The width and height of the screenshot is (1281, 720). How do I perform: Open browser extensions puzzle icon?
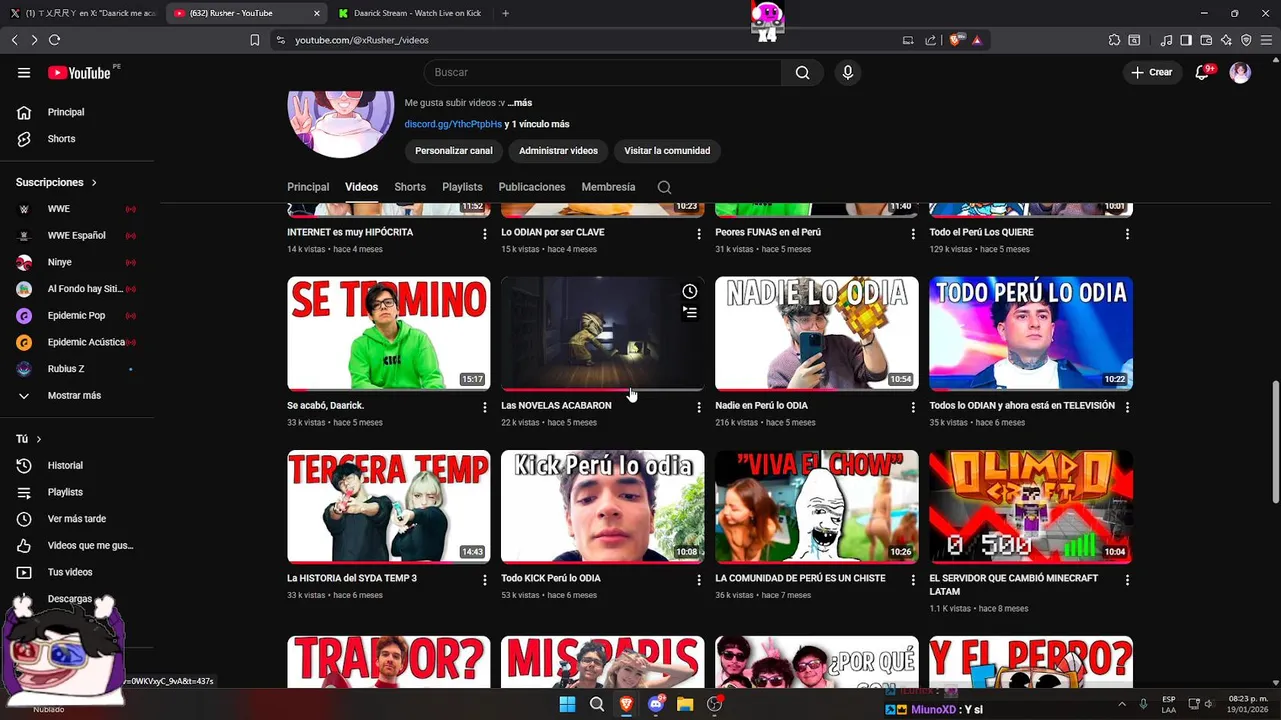point(1114,40)
